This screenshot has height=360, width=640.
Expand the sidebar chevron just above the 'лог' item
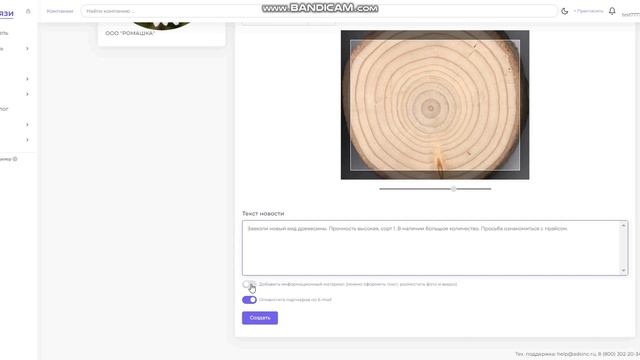click(27, 94)
